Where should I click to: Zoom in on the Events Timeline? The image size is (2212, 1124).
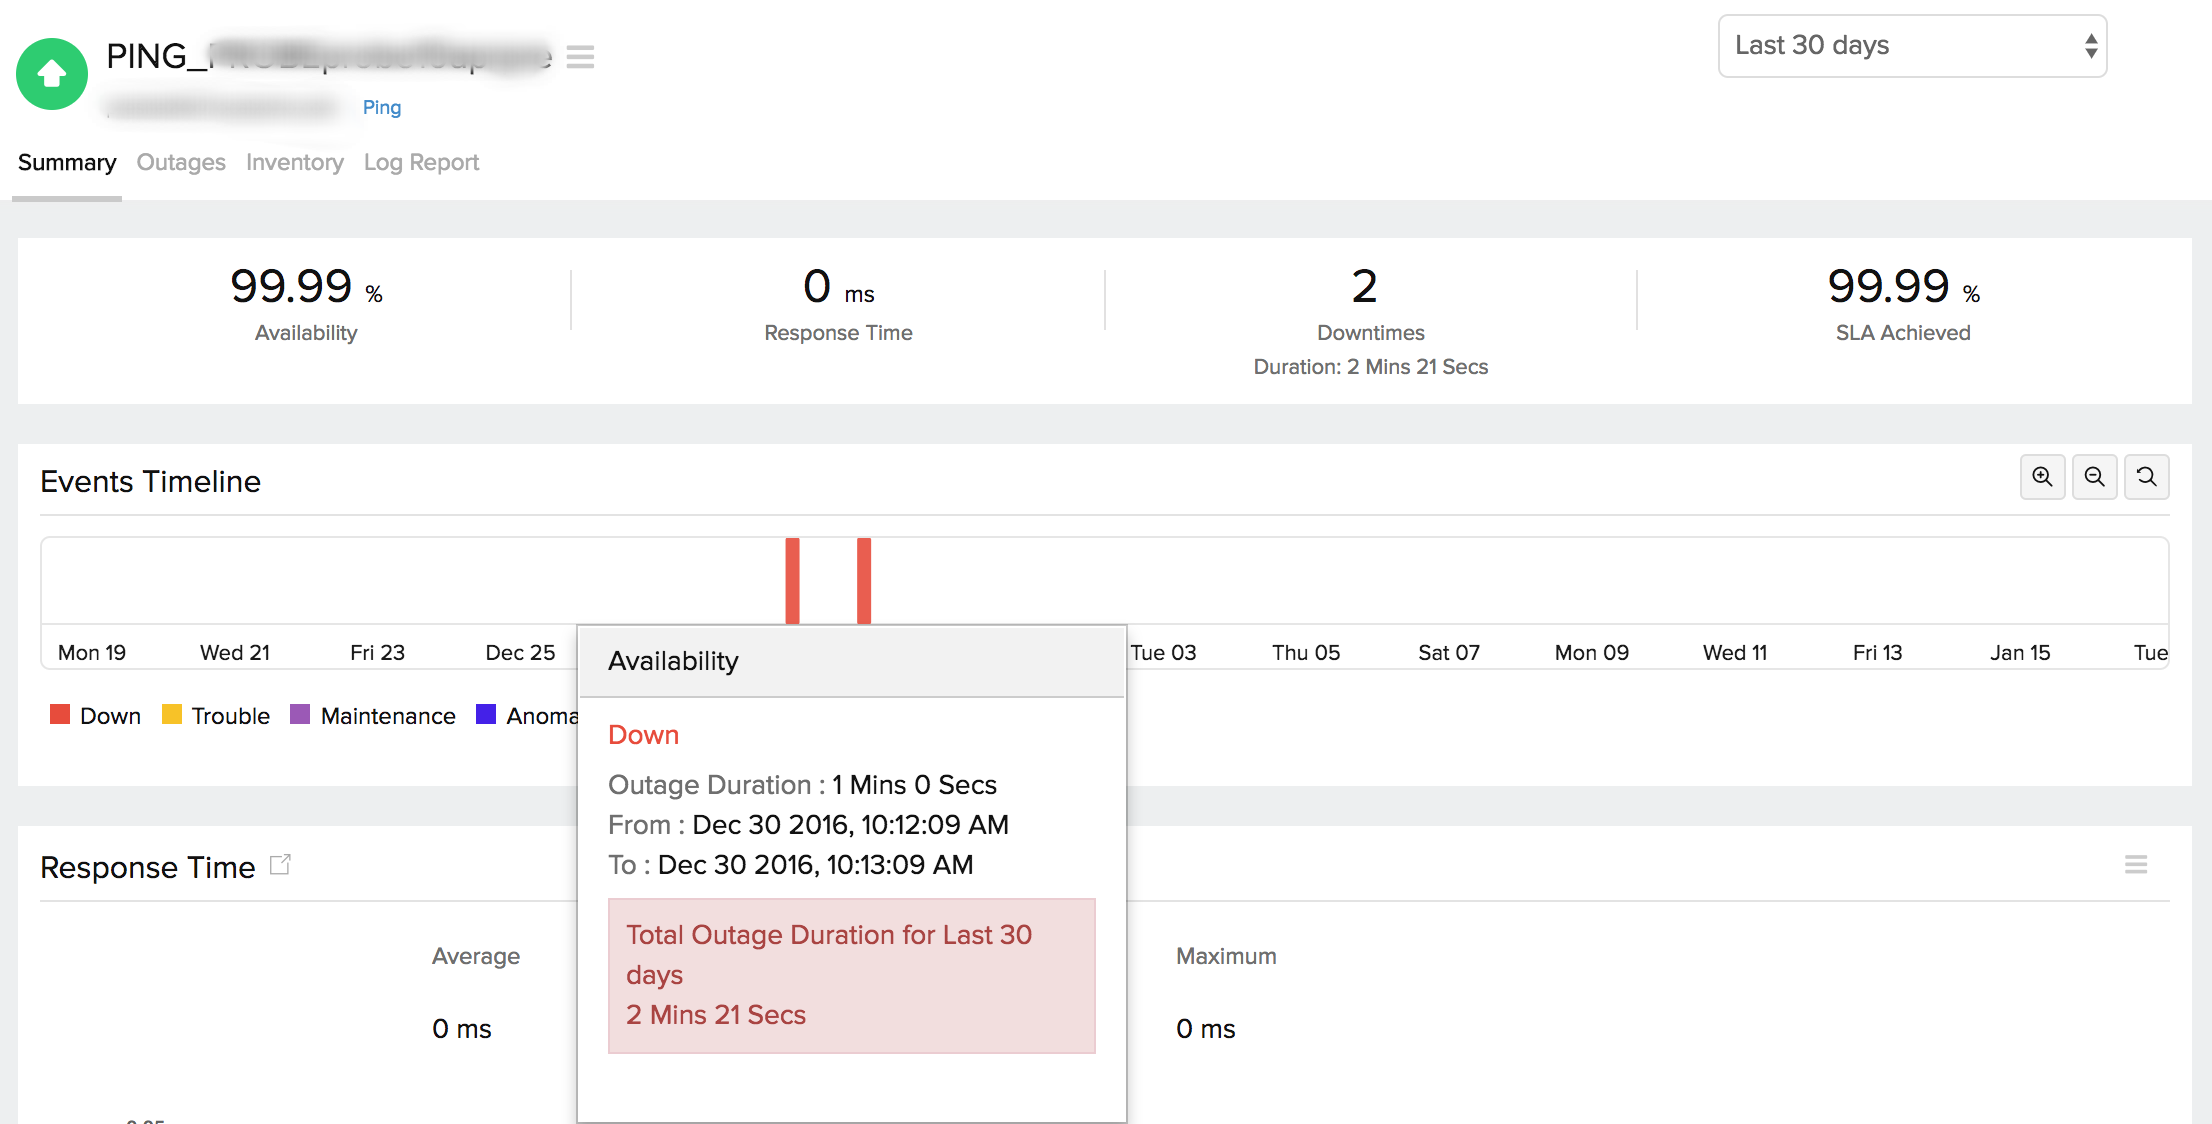2042,477
